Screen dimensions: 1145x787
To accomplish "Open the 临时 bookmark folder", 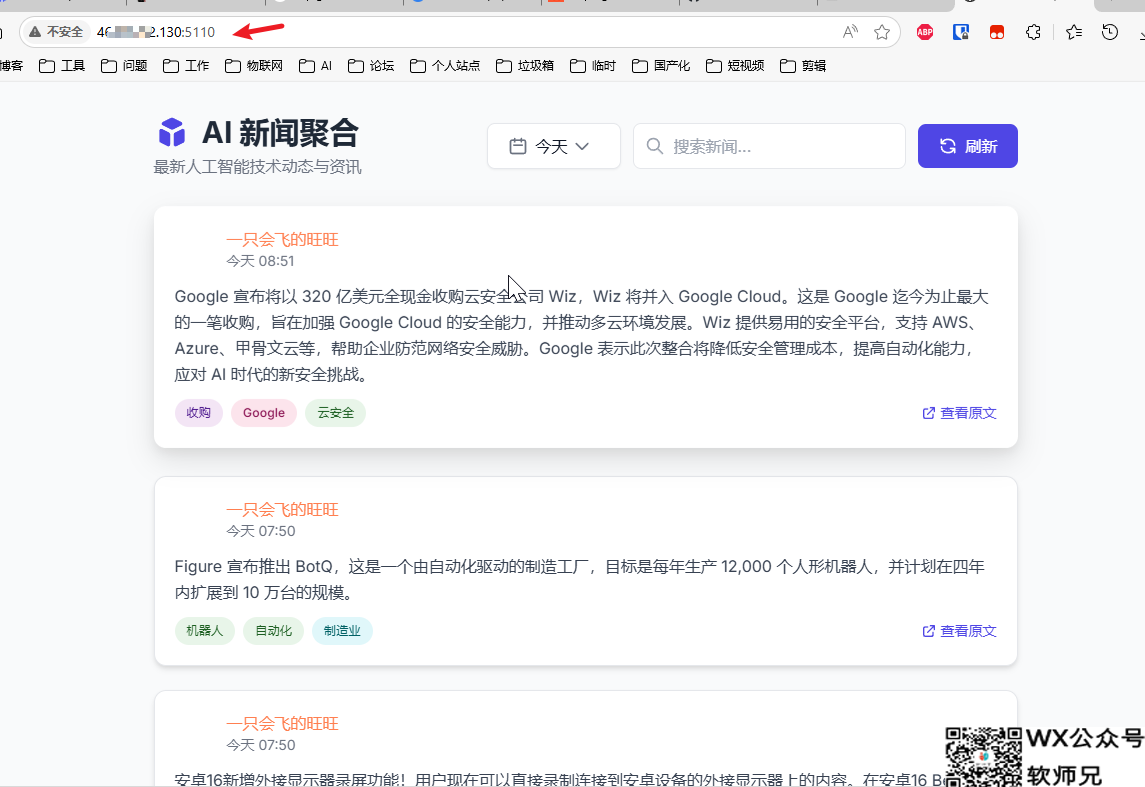I will pos(593,66).
